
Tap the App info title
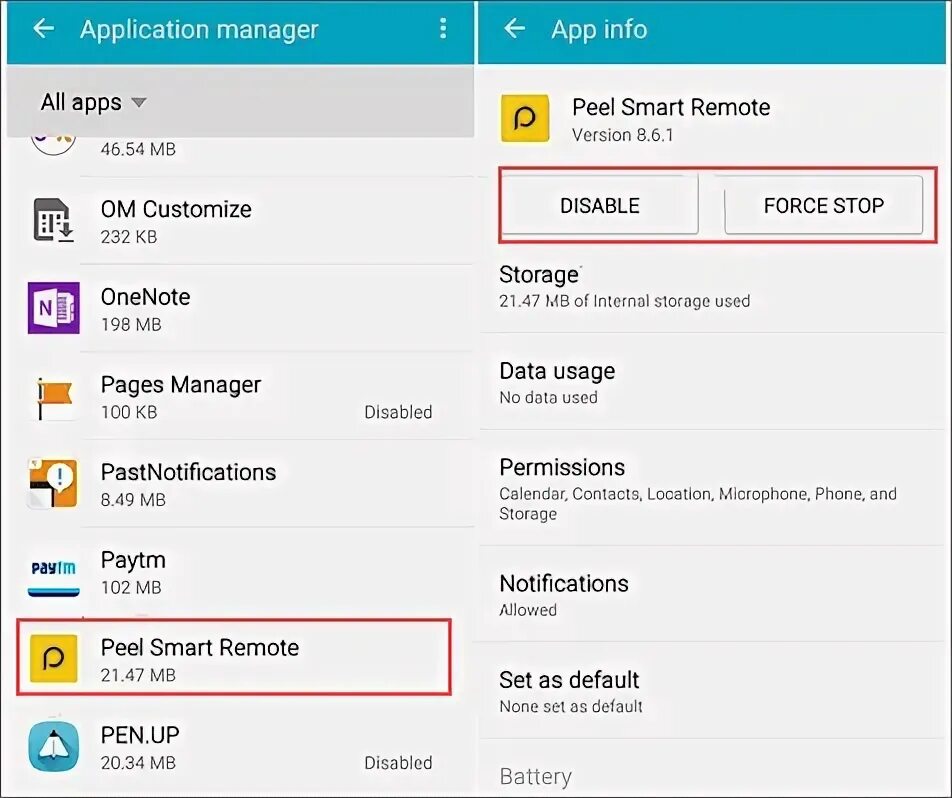[x=599, y=29]
